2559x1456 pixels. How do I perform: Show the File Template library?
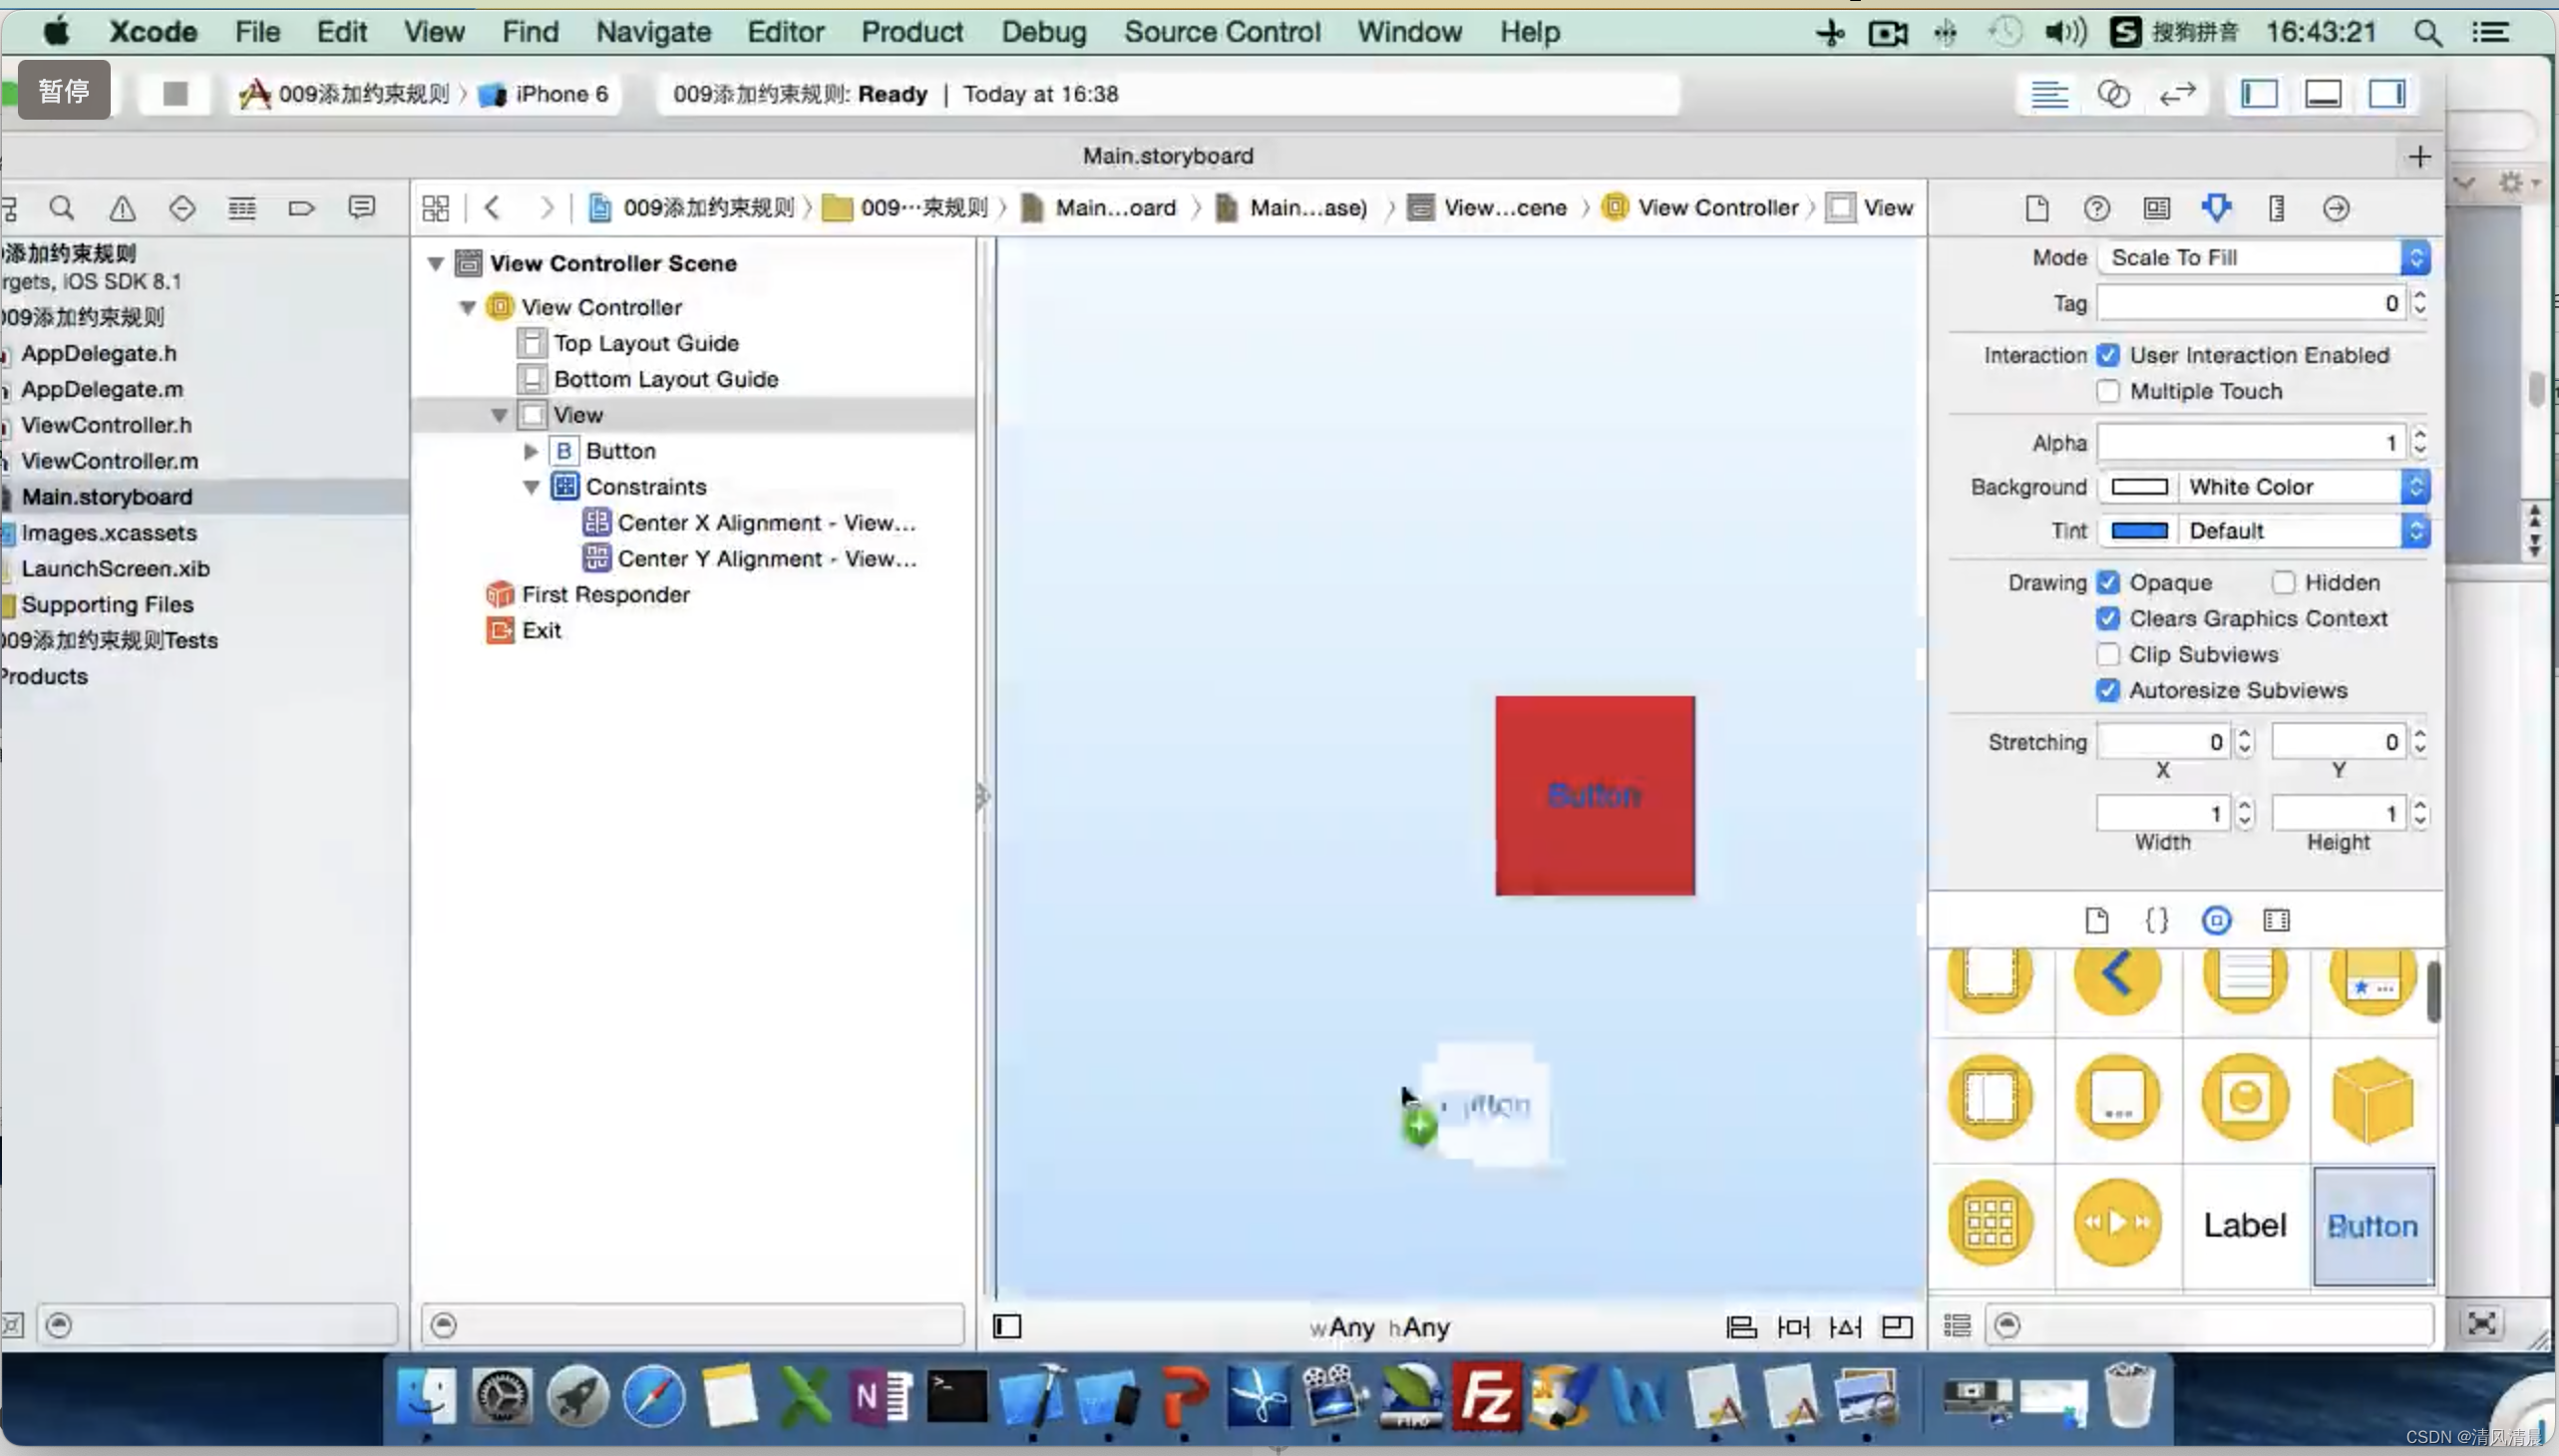2097,920
